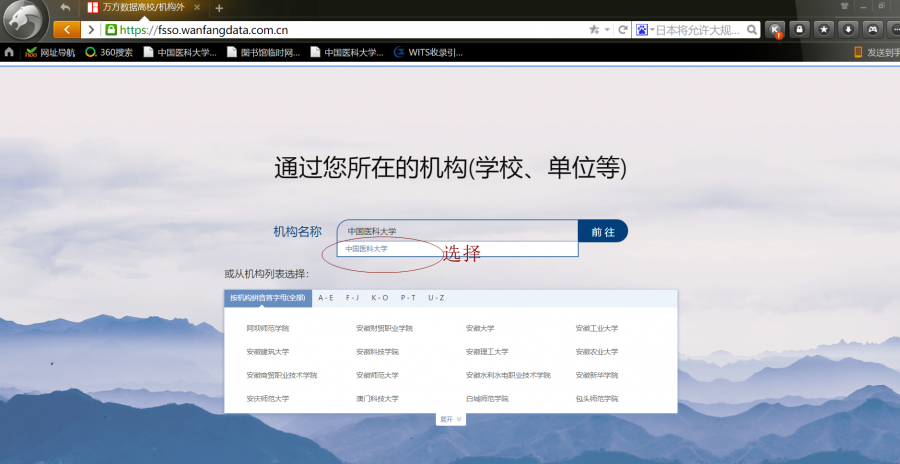
Task: Select 阿坝师范学院 from list
Action: [267, 328]
